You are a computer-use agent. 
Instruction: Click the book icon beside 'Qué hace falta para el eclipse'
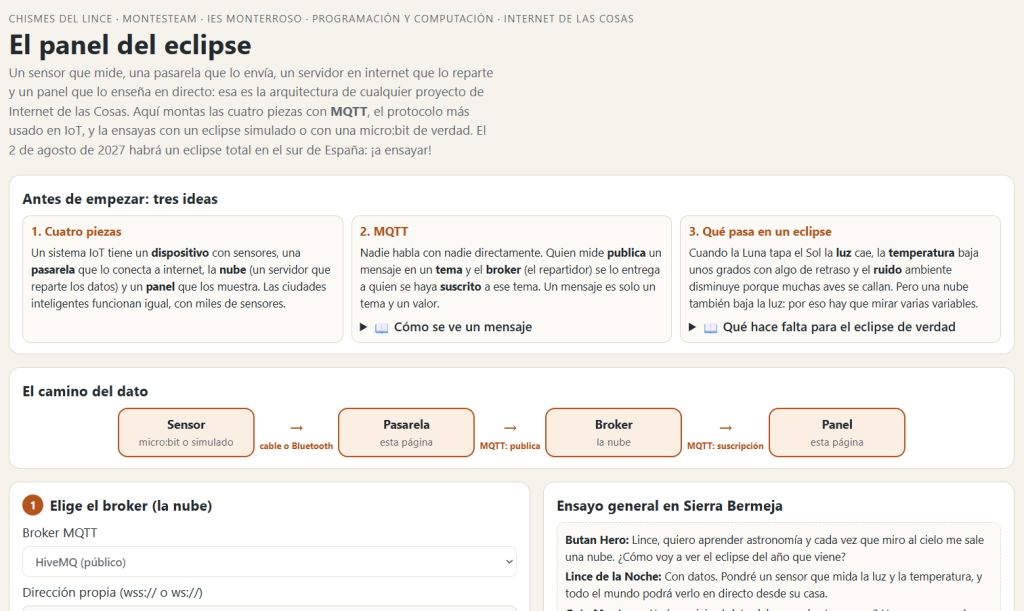click(x=711, y=328)
